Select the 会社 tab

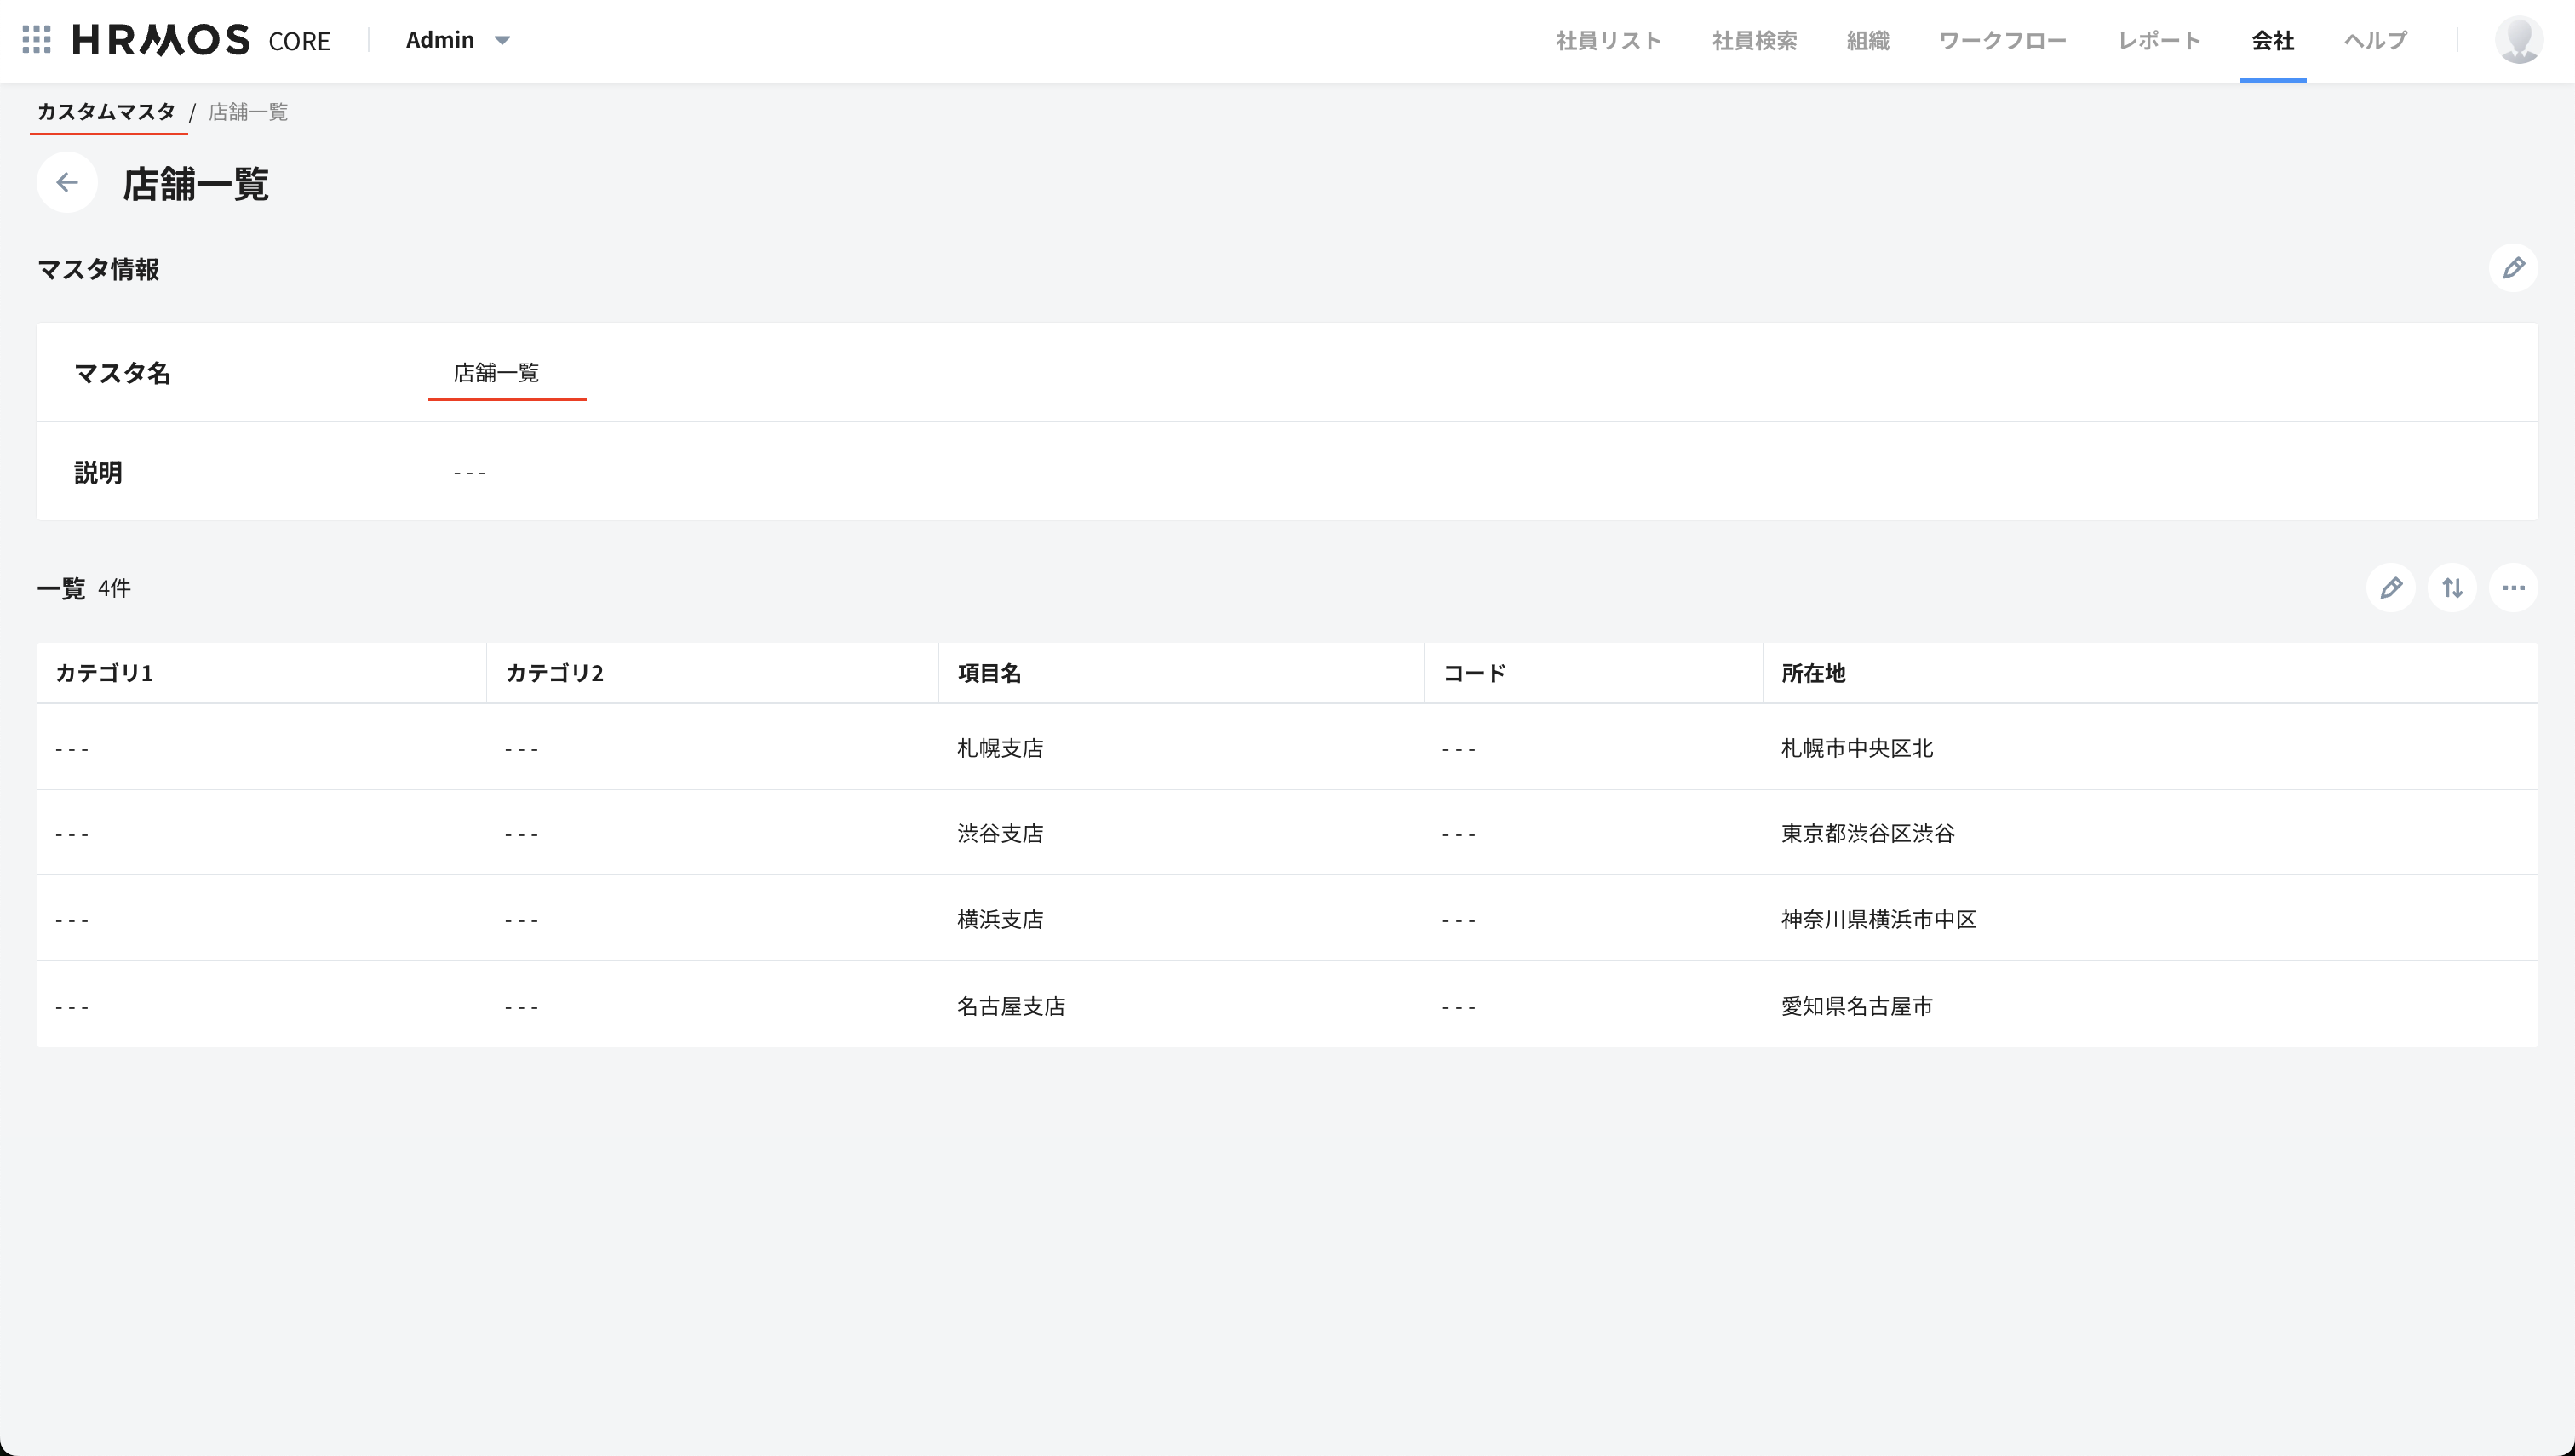2272,40
